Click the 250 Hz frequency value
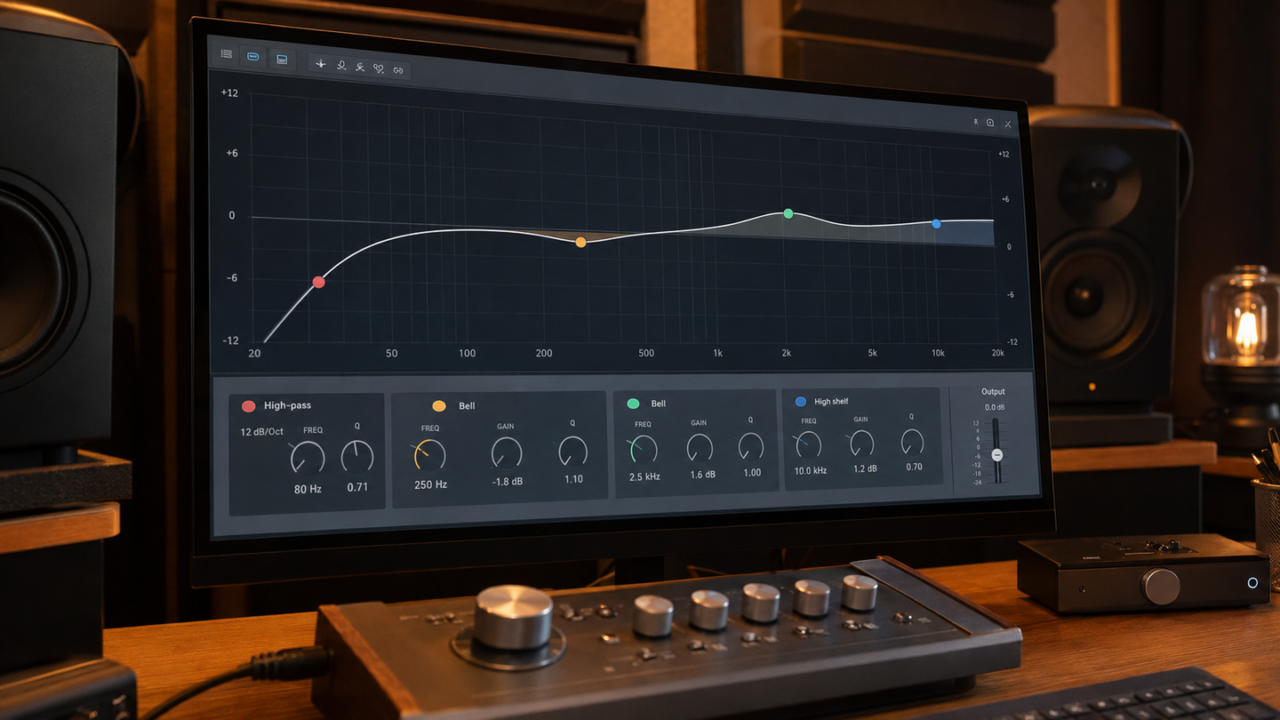This screenshot has width=1280, height=720. pos(430,484)
